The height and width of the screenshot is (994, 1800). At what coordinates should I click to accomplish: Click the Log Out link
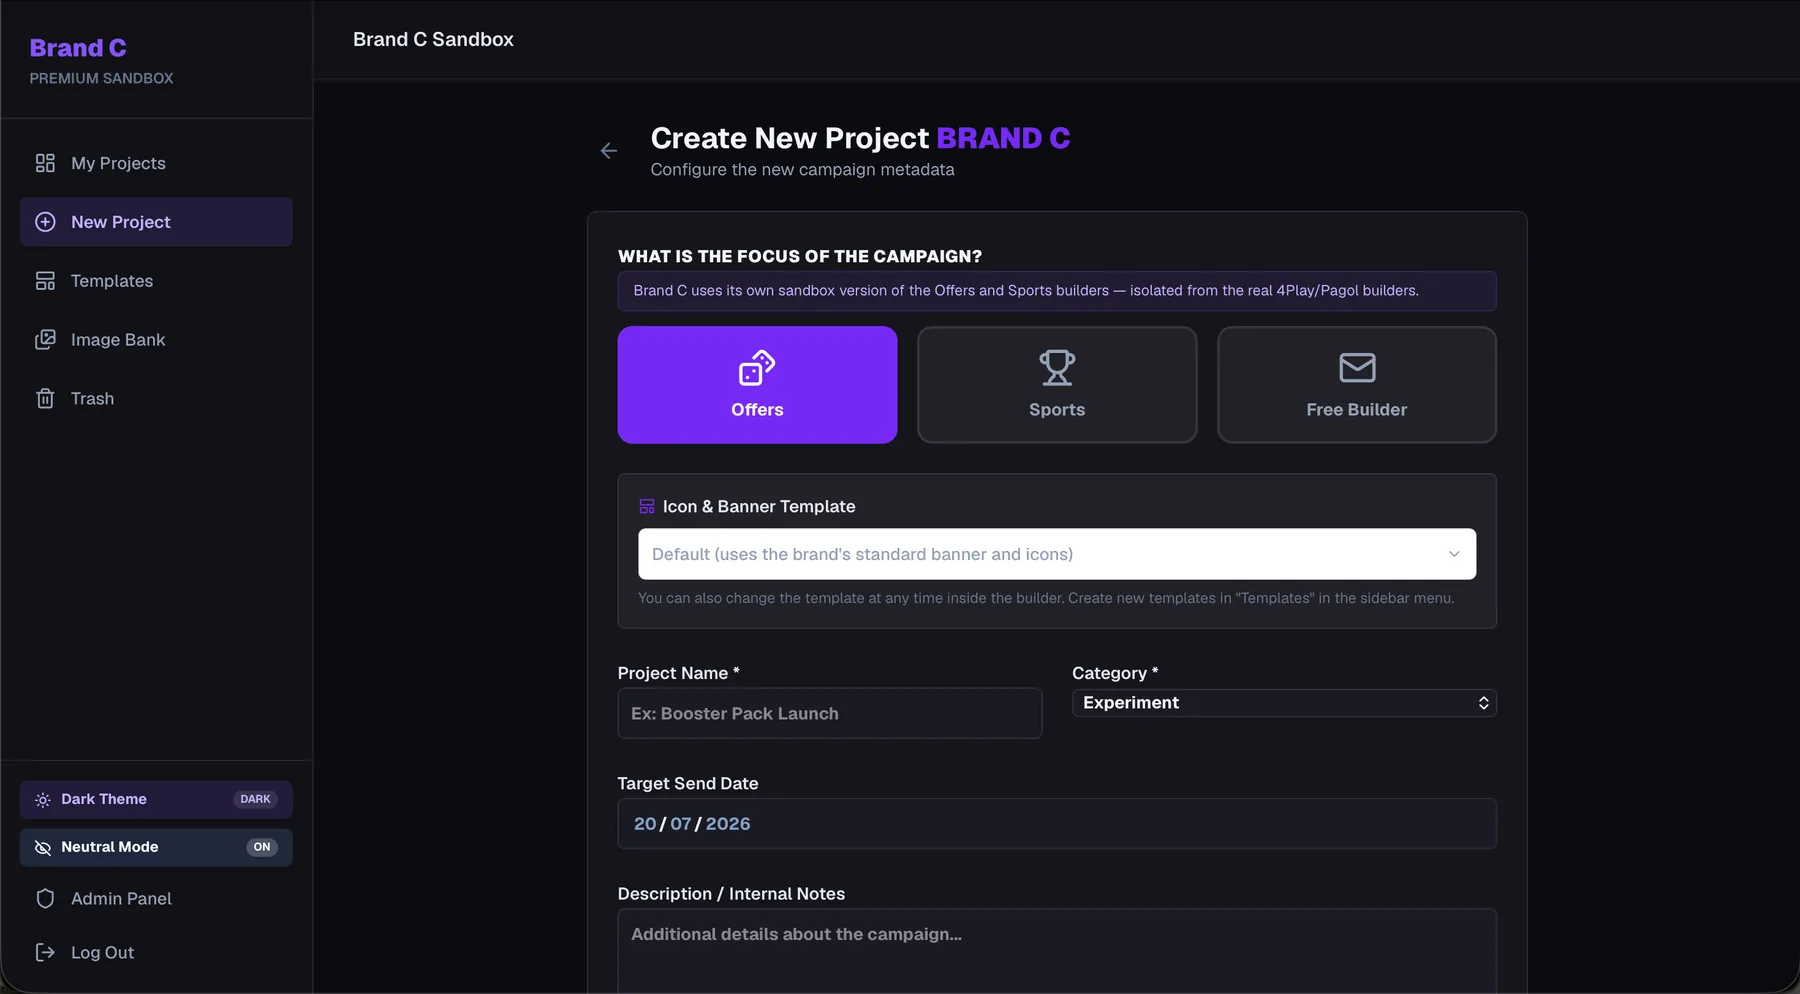point(156,952)
